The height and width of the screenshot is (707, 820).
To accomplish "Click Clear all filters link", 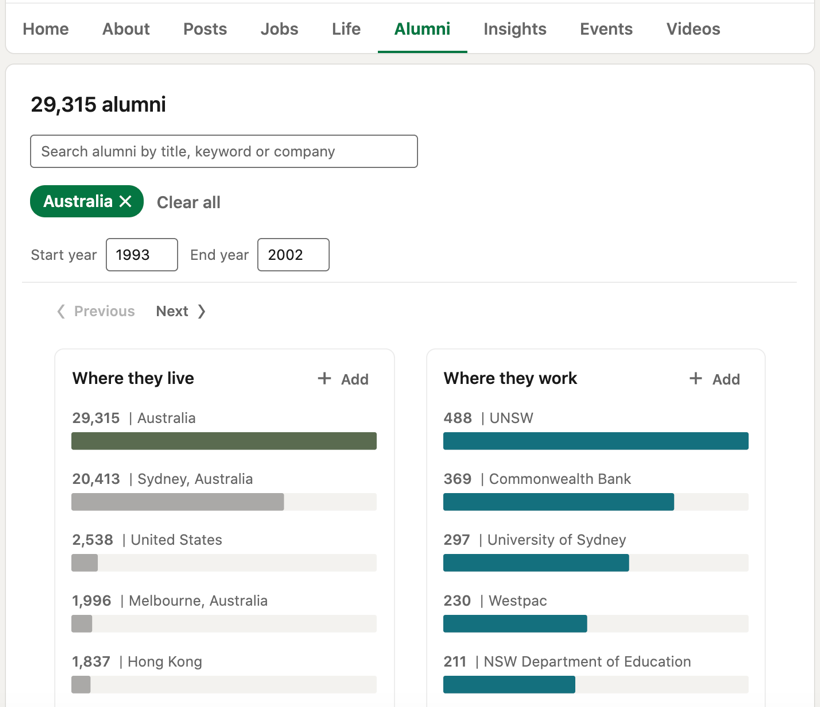I will click(x=188, y=202).
